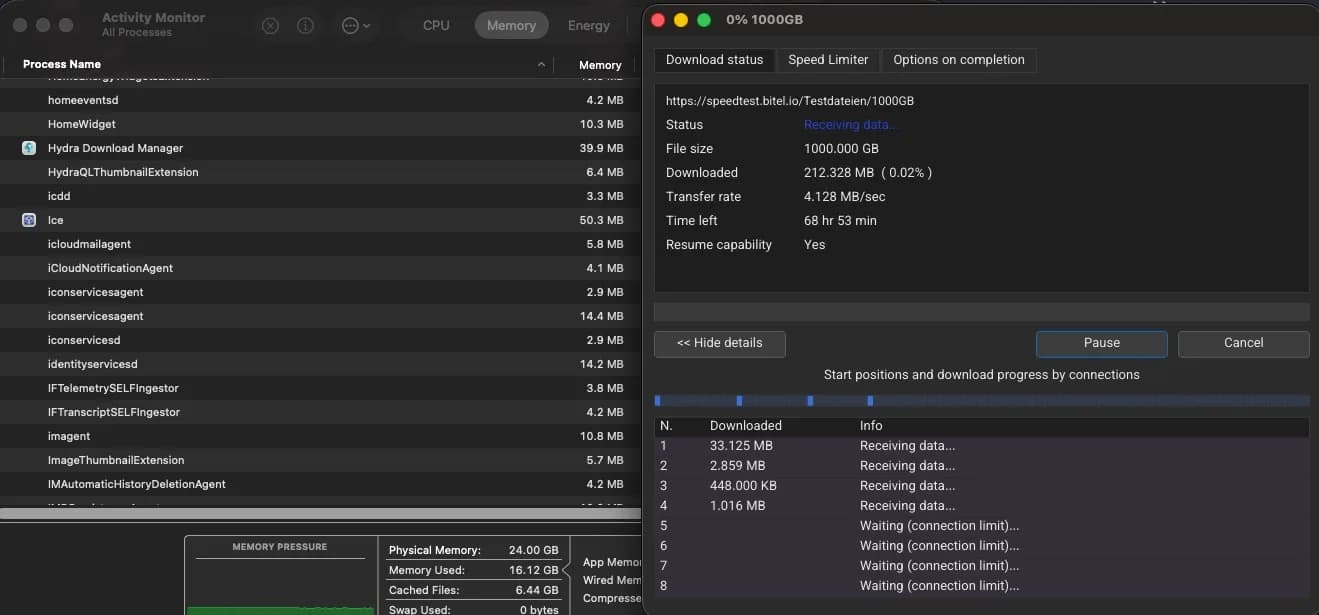Open the Energy tab
This screenshot has height=615, width=1319.
(589, 26)
